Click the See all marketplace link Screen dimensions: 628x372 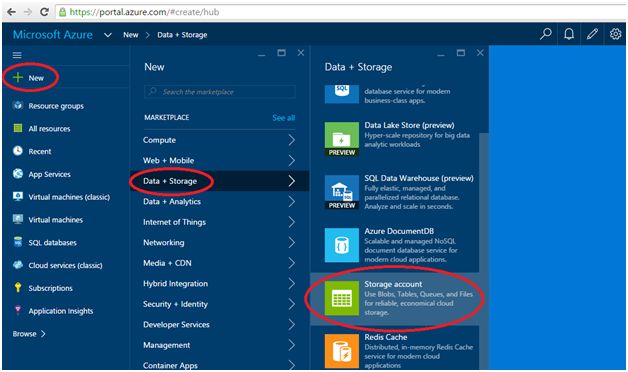284,118
